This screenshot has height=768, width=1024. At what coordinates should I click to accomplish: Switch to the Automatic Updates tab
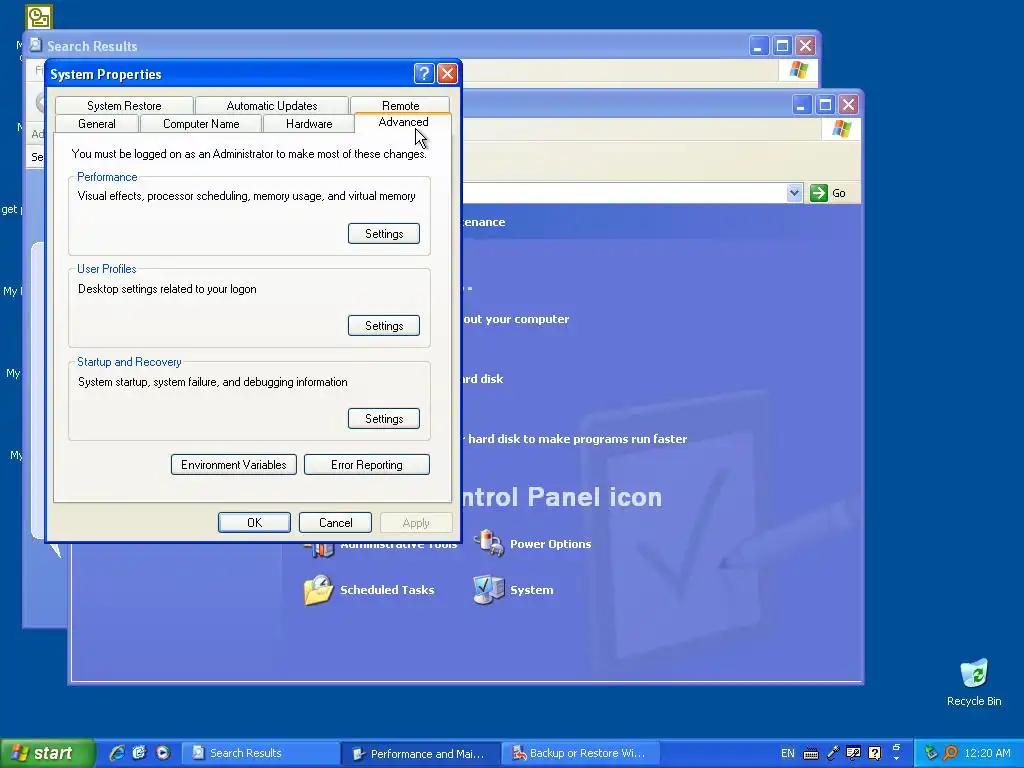(x=272, y=105)
